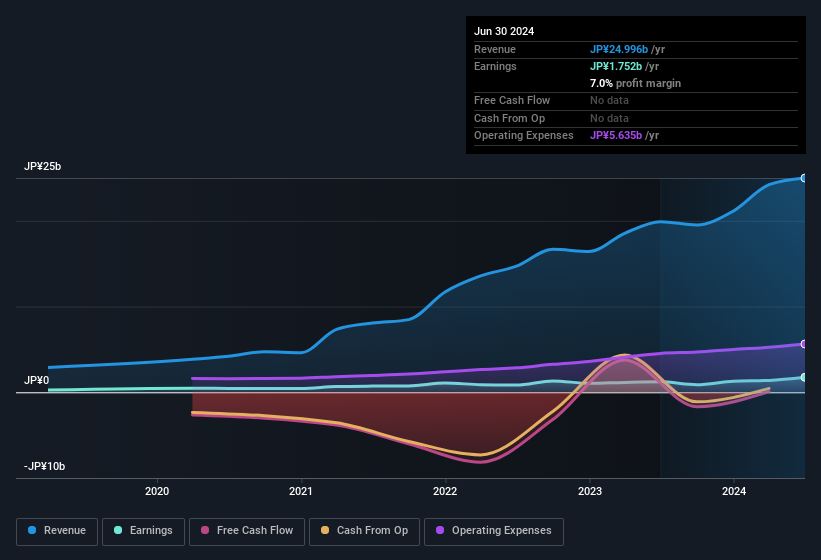Screen dimensions: 821x560
Task: Select the 2022 x-axis label
Action: [x=445, y=491]
